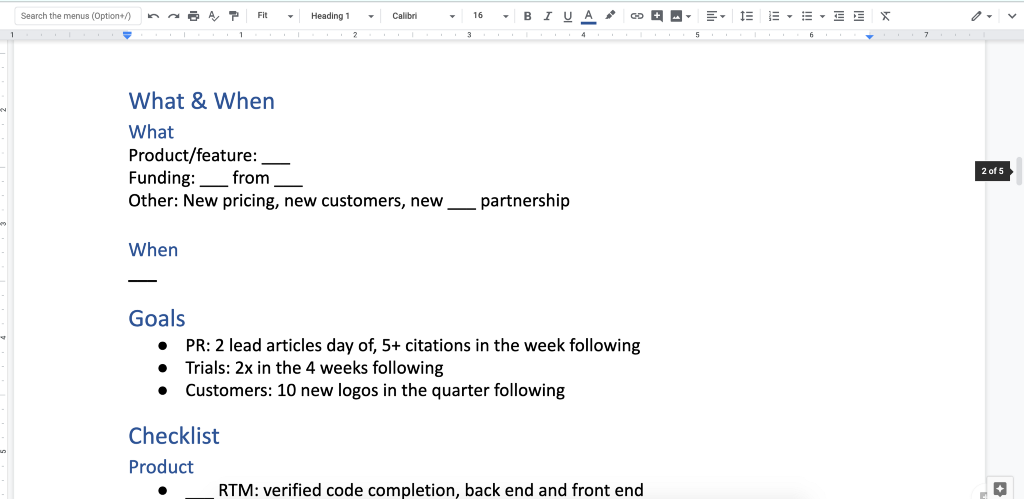1024x499 pixels.
Task: Open line spacing options
Action: (x=746, y=16)
